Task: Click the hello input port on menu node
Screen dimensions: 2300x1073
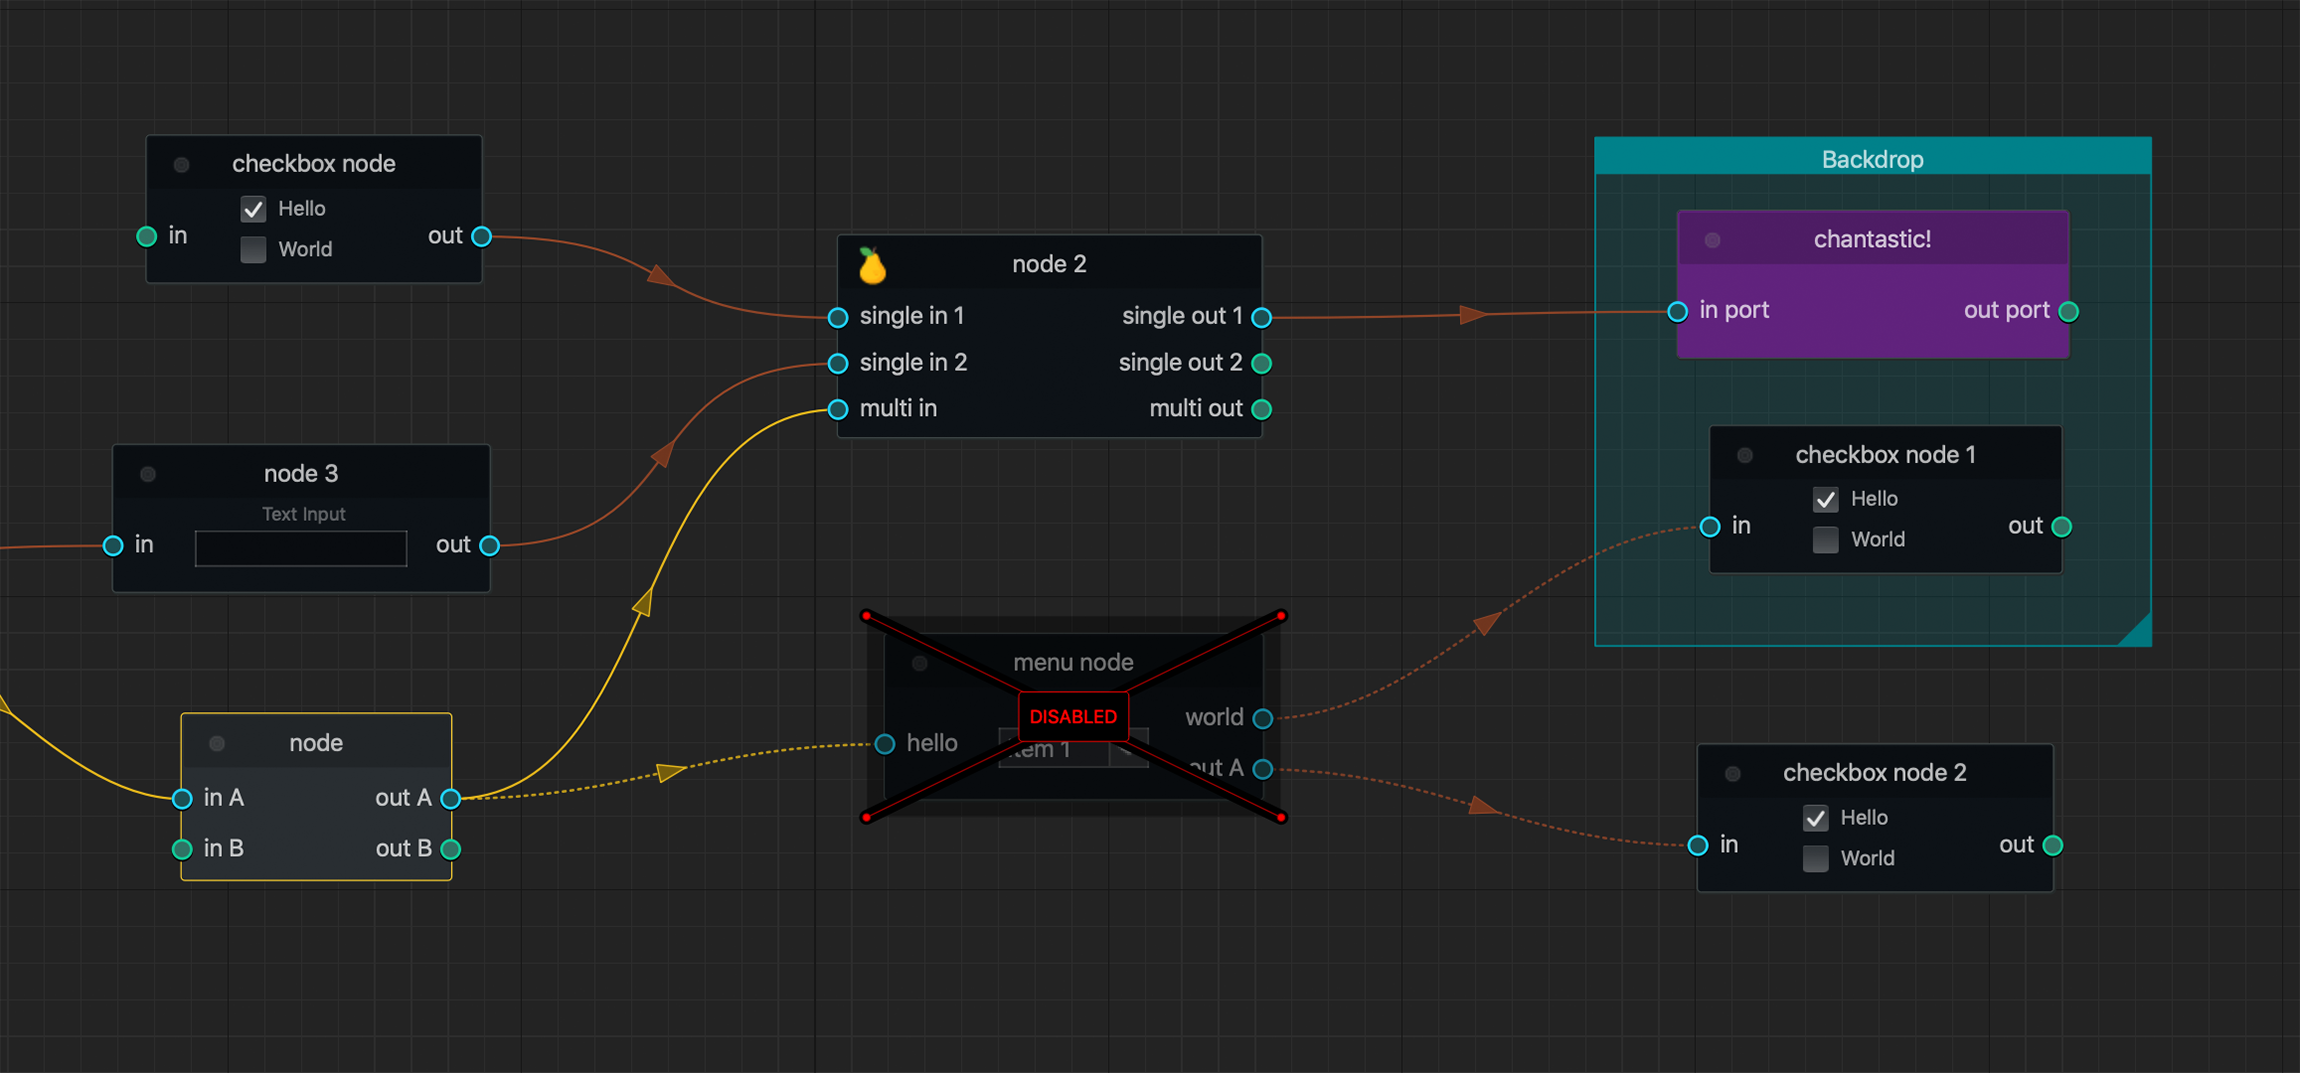Action: pos(884,744)
